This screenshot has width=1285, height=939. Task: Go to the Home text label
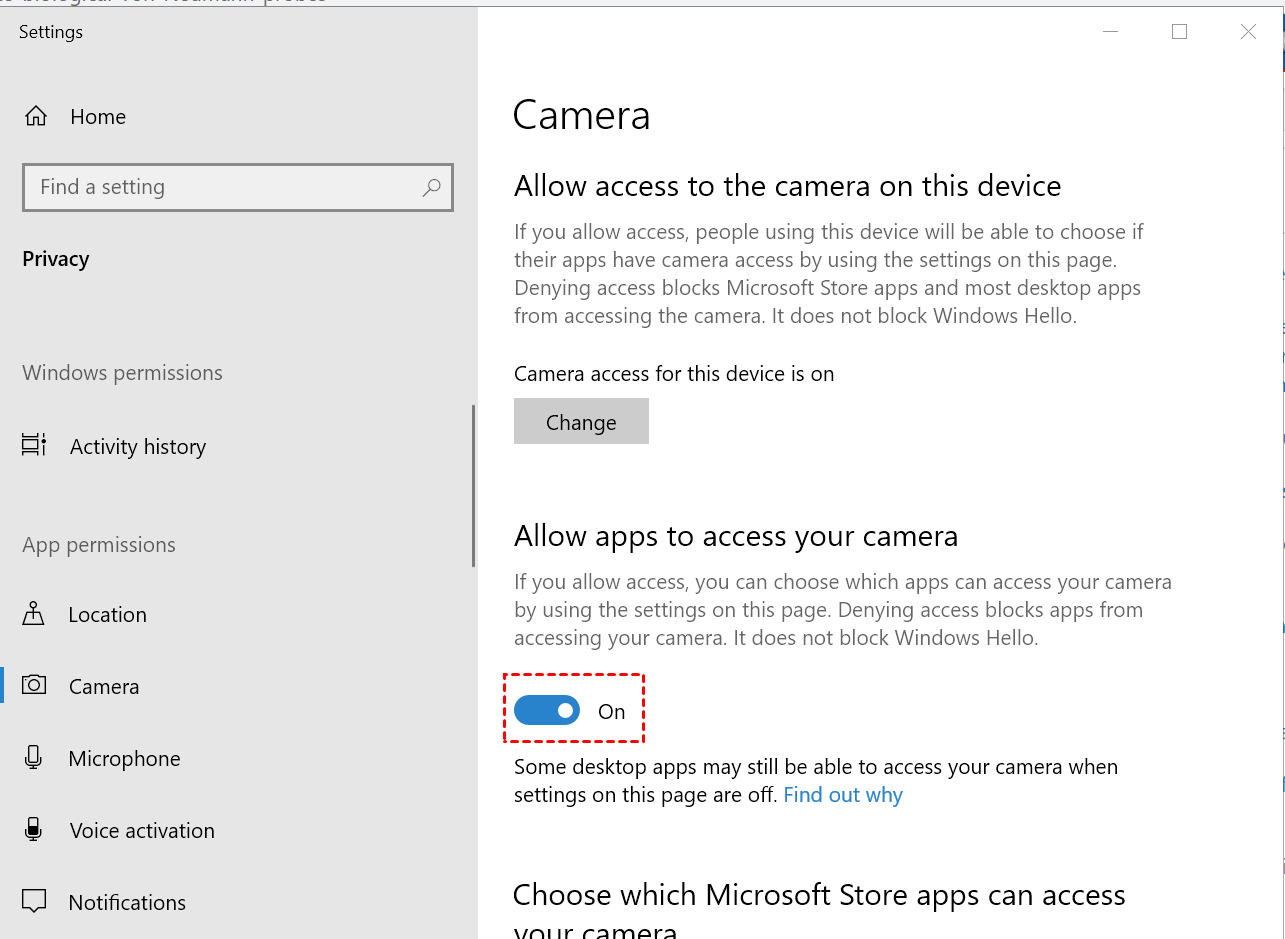pyautogui.click(x=98, y=117)
